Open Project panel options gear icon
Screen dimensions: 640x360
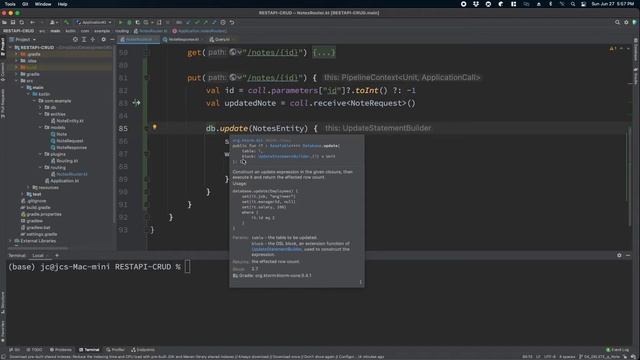(103, 40)
